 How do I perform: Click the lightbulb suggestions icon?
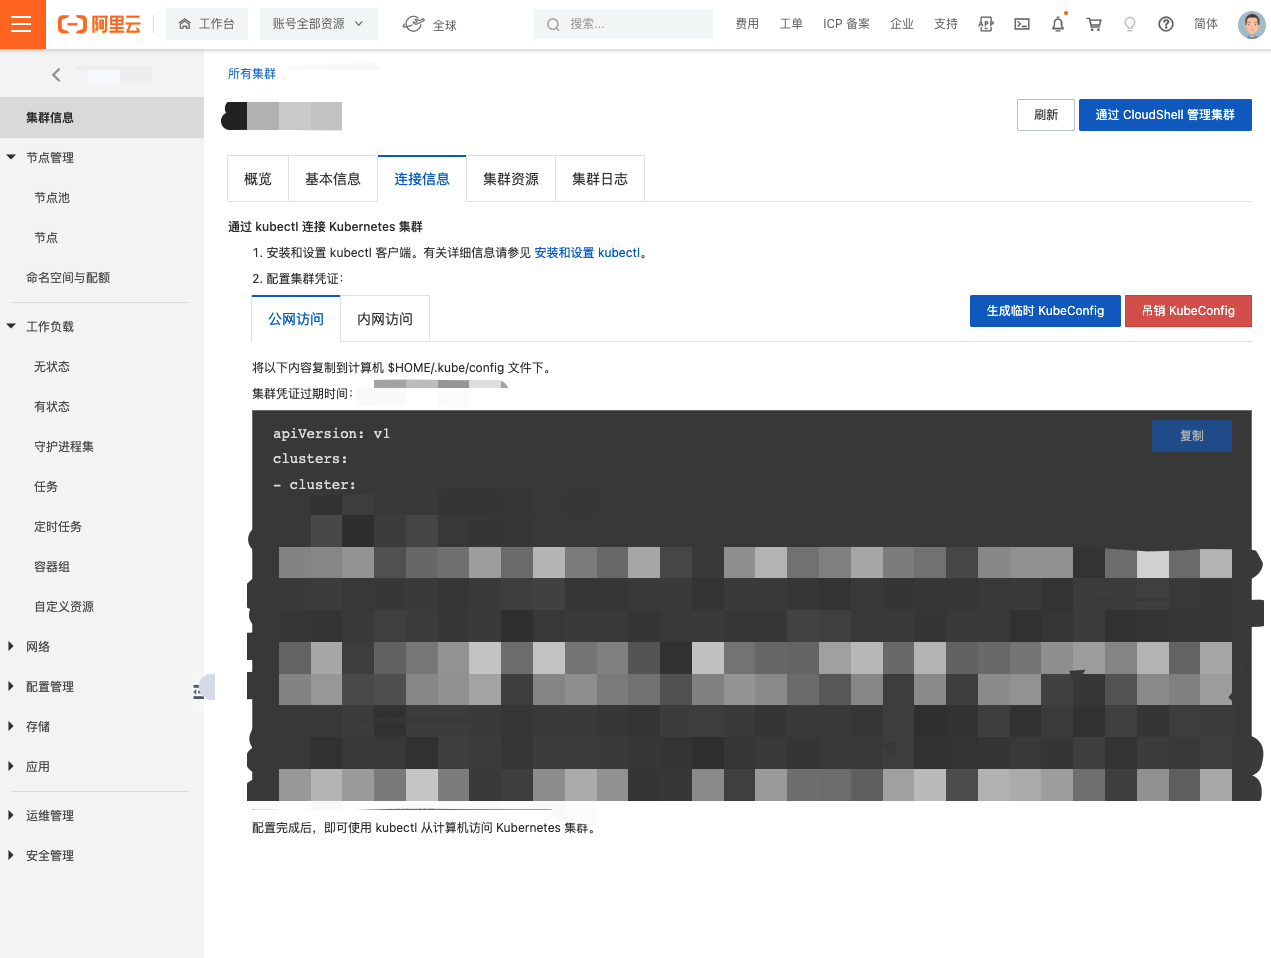click(1130, 24)
